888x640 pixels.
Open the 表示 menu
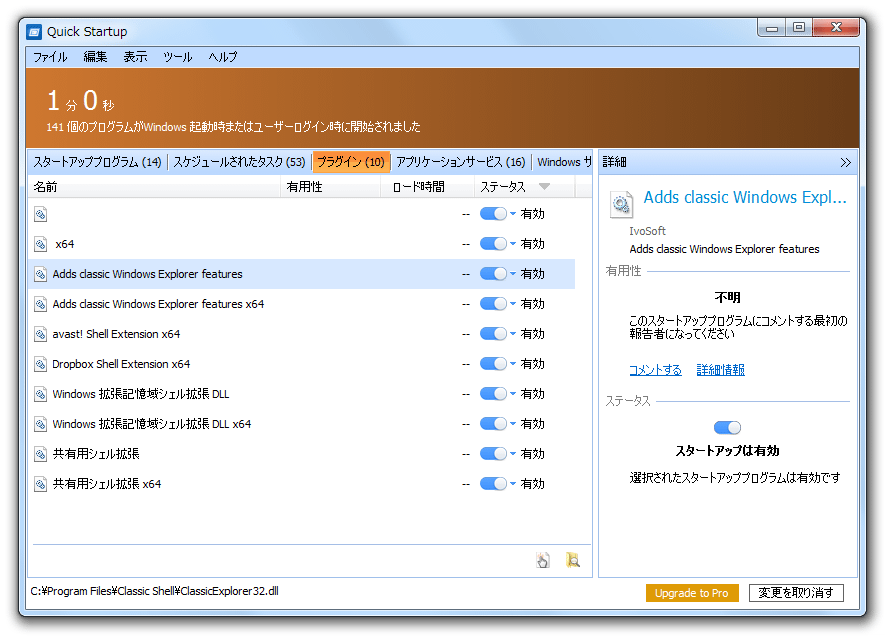click(135, 57)
